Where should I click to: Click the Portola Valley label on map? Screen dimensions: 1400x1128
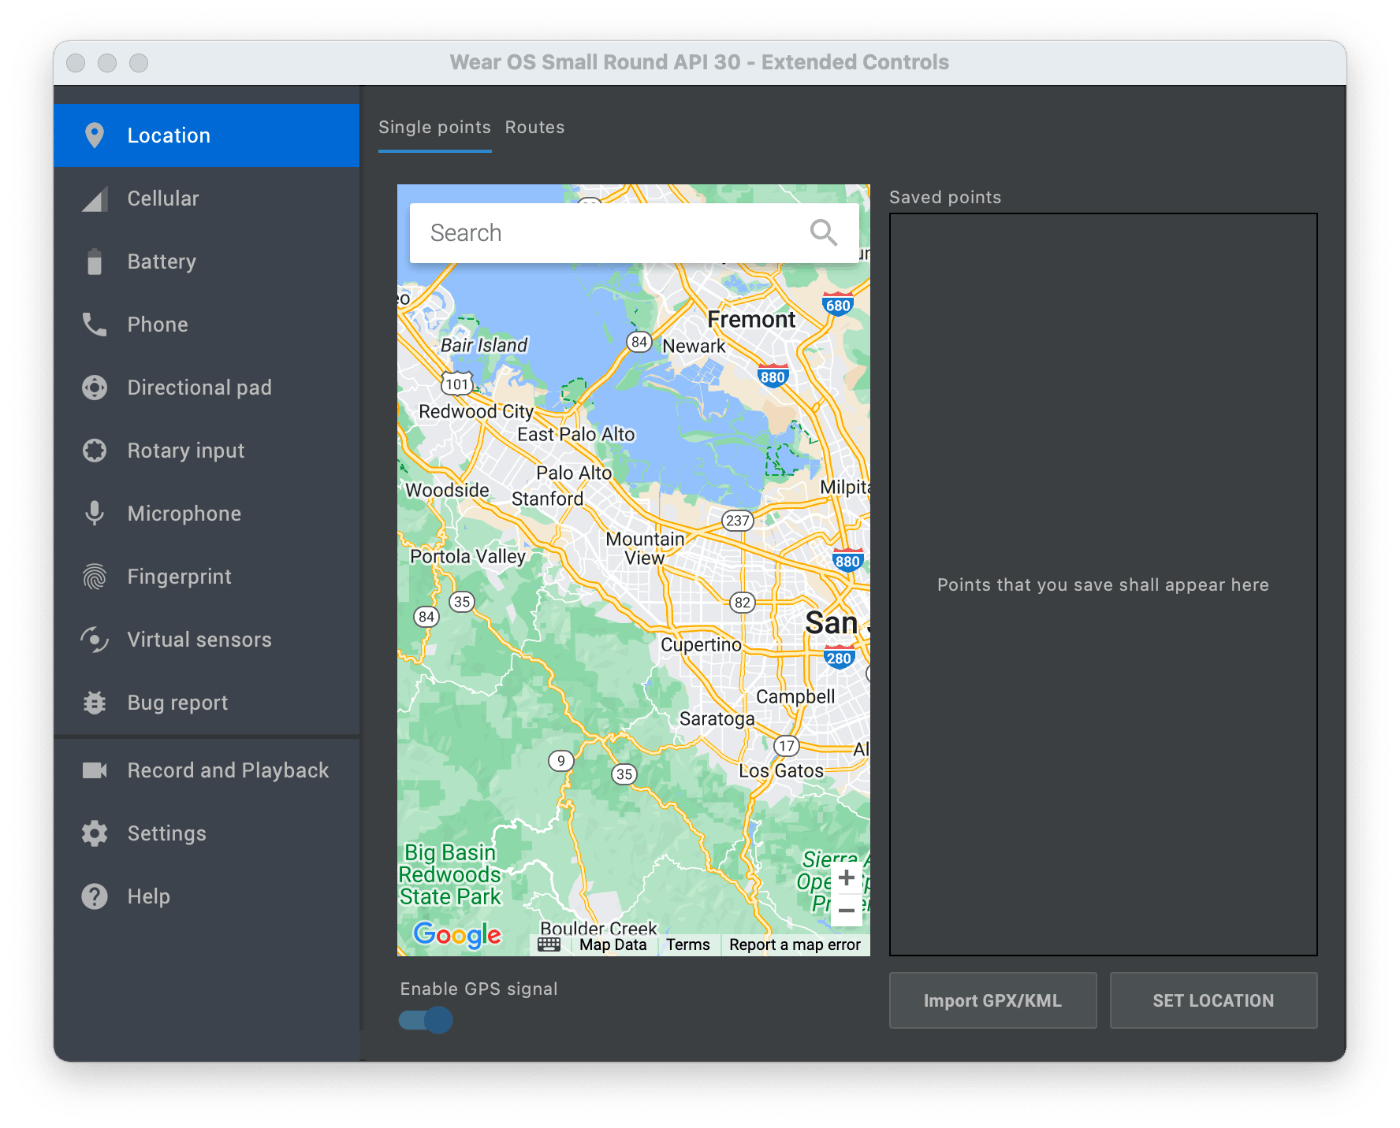468,556
